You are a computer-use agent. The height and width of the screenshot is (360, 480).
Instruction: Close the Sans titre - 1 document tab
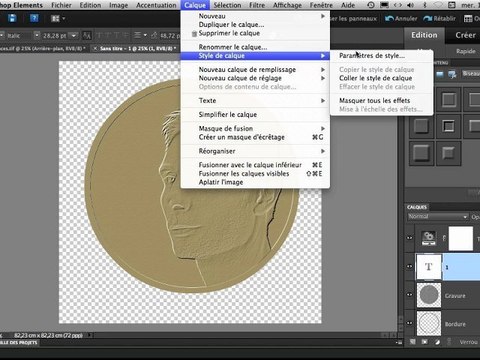(95, 49)
